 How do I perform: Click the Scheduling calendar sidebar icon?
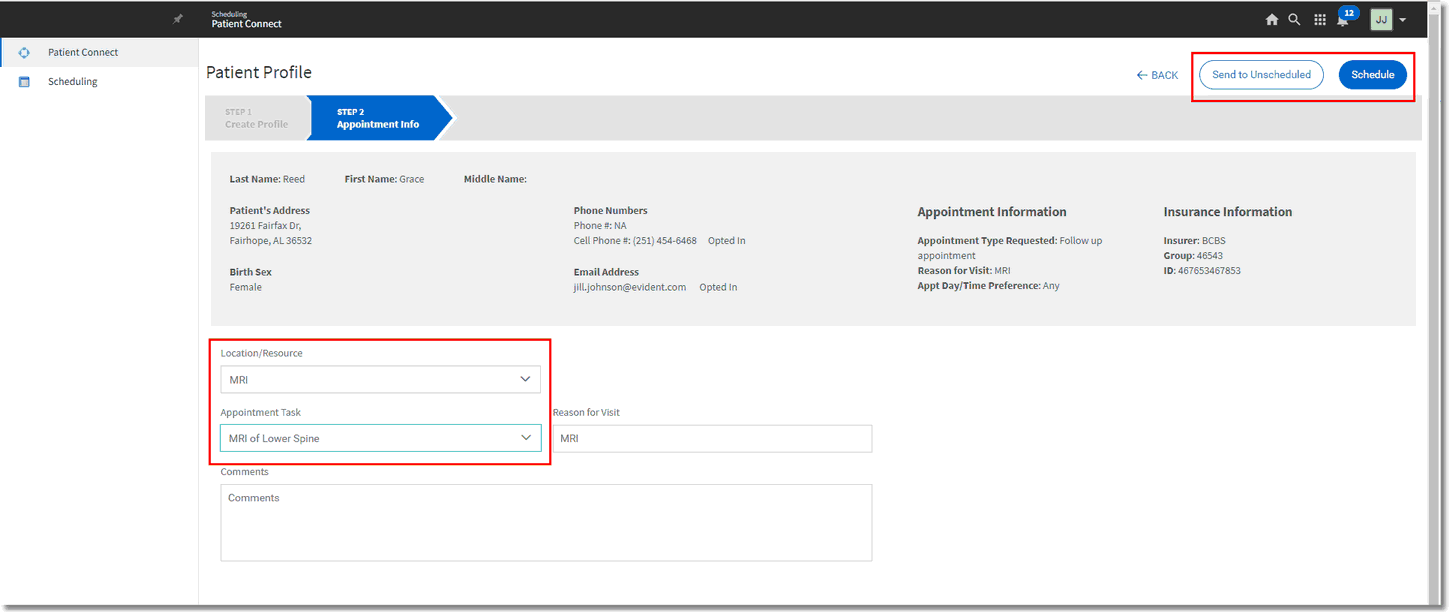pyautogui.click(x=24, y=82)
